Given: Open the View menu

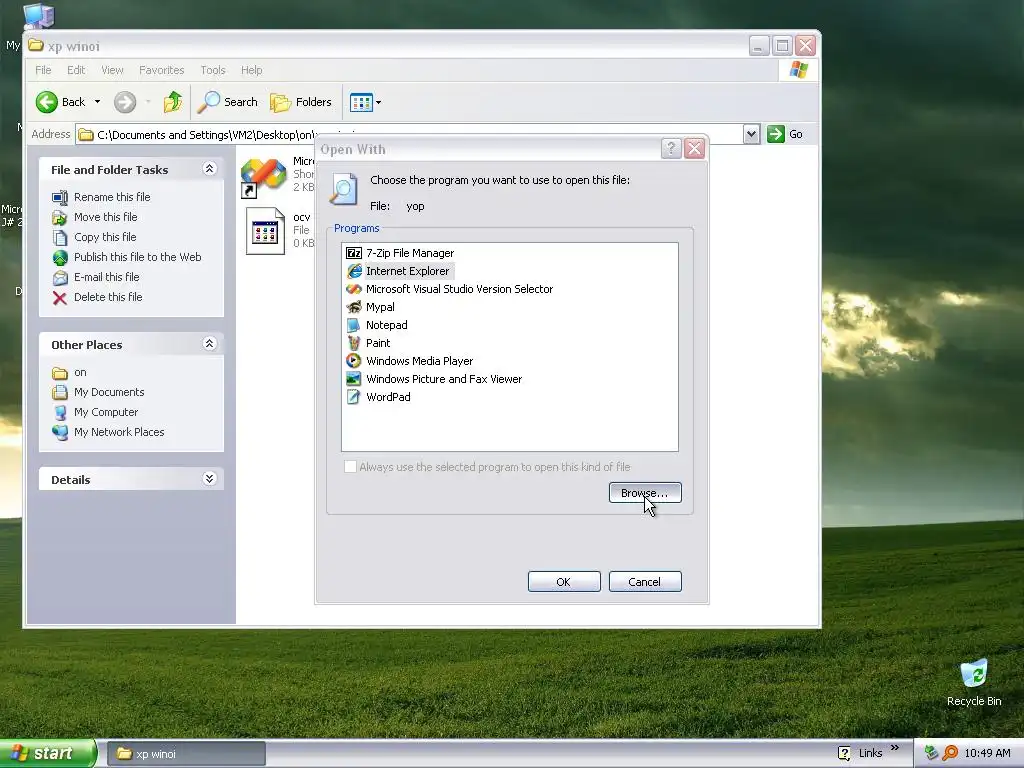Looking at the screenshot, I should [x=112, y=70].
